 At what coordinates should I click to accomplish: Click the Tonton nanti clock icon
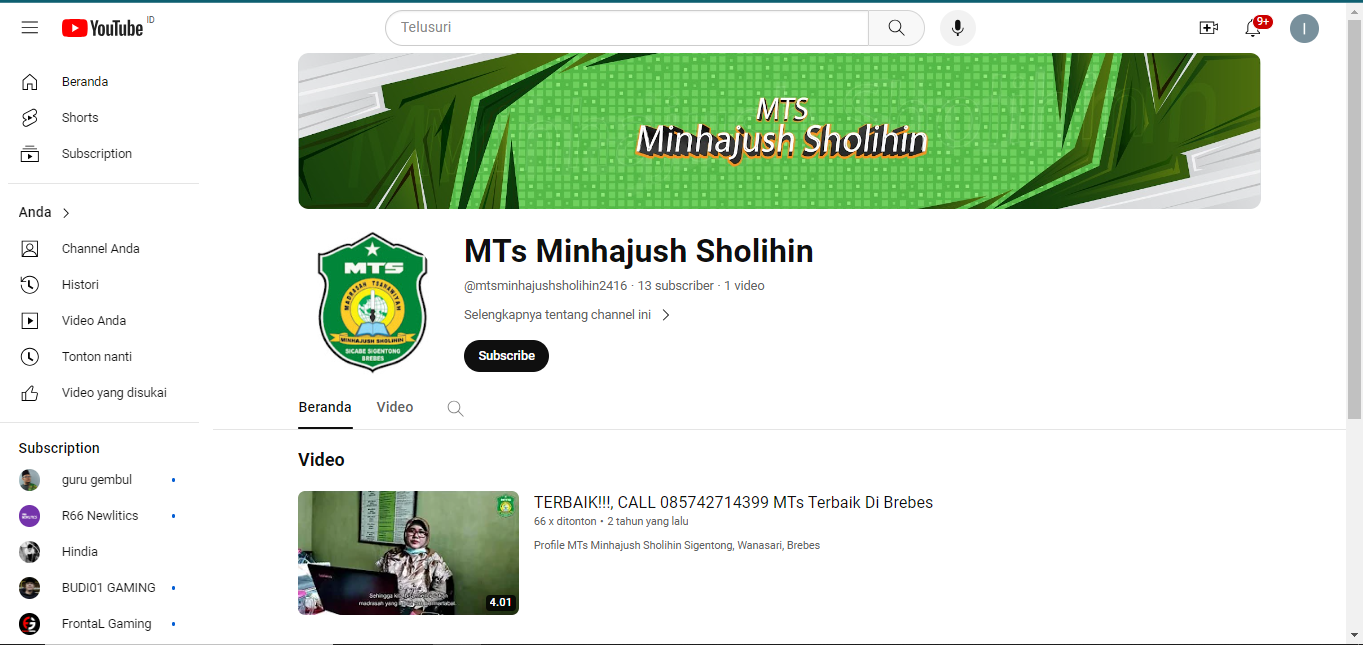(x=30, y=357)
